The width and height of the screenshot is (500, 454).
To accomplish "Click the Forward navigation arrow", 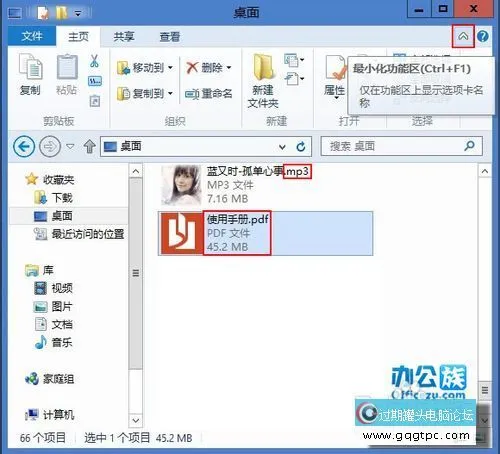I will click(x=50, y=146).
